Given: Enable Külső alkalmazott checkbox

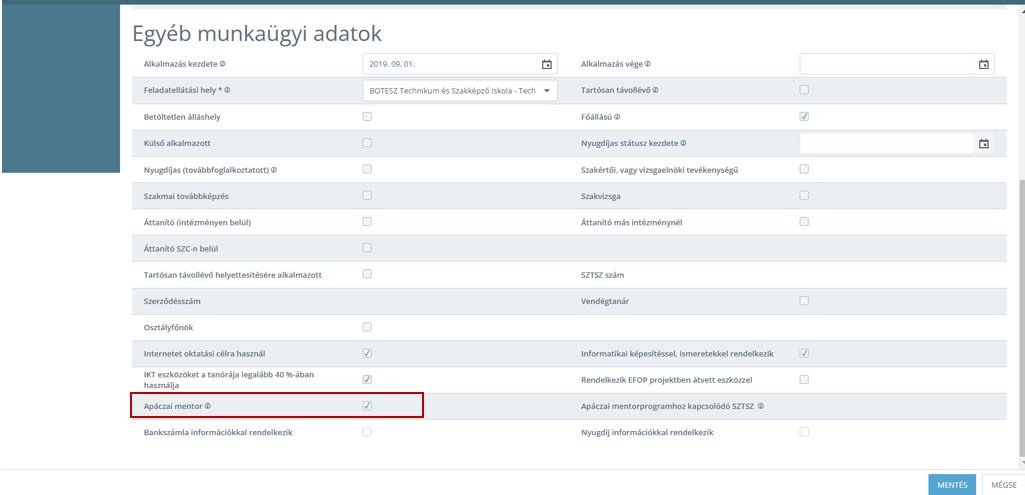Looking at the screenshot, I should click(367, 143).
